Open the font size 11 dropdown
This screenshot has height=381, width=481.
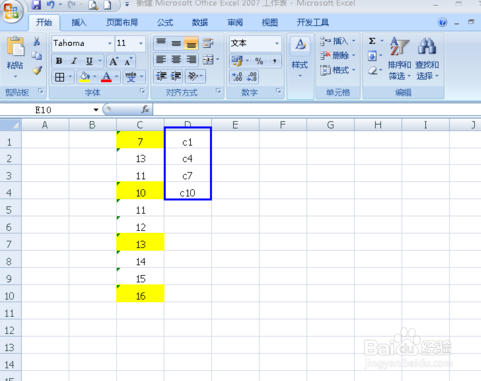(141, 43)
